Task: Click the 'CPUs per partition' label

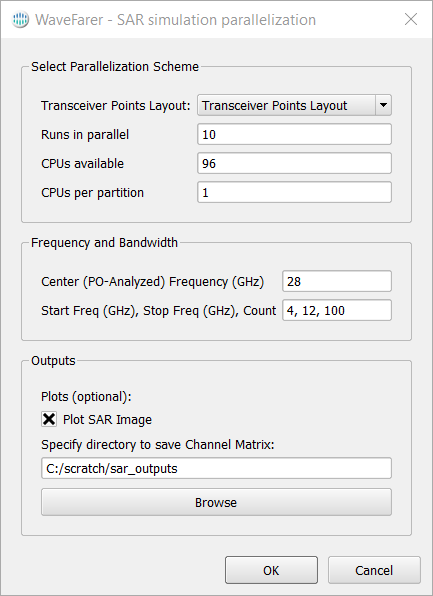Action: tap(92, 193)
